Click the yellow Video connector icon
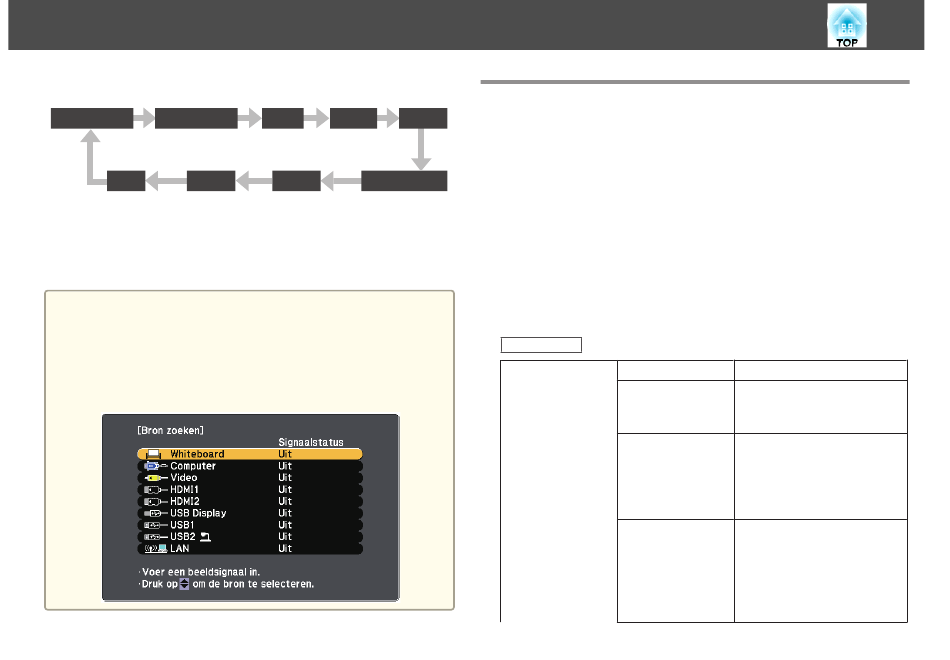Screen dimensions: 950x660 click(x=152, y=478)
